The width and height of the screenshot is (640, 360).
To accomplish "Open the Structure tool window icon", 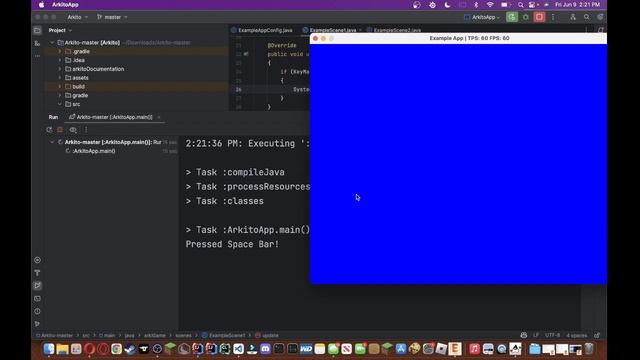I will 38,43.
